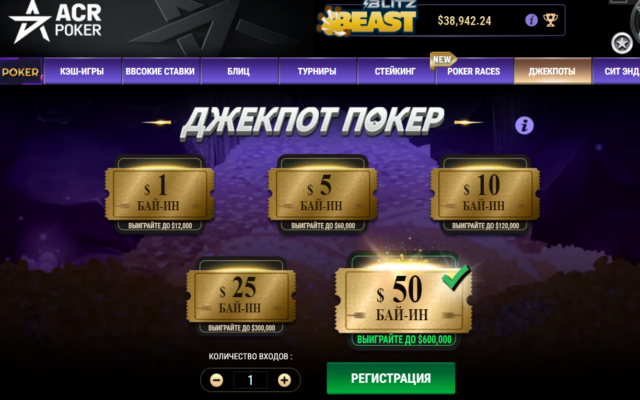
Task: Open Blitz Beast info icon
Action: click(x=531, y=20)
